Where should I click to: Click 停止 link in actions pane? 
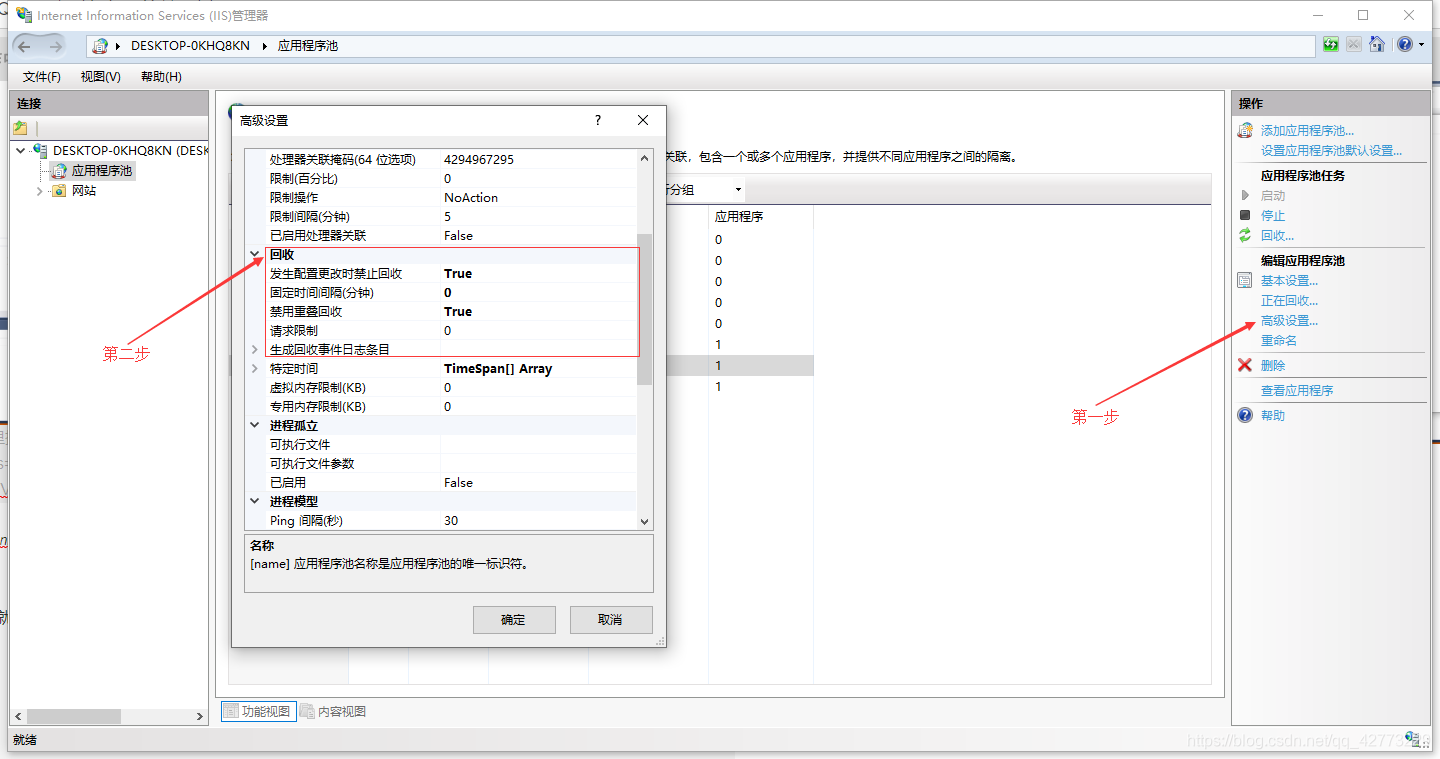(1273, 216)
